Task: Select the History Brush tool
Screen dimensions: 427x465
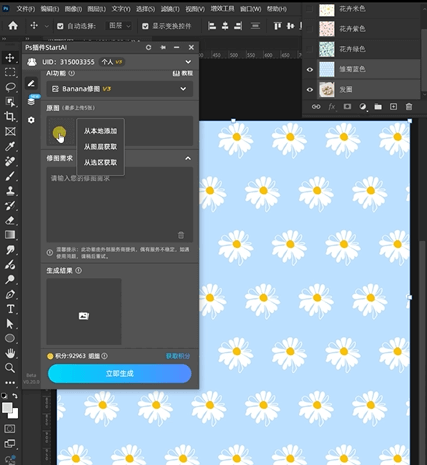Action: pos(10,205)
